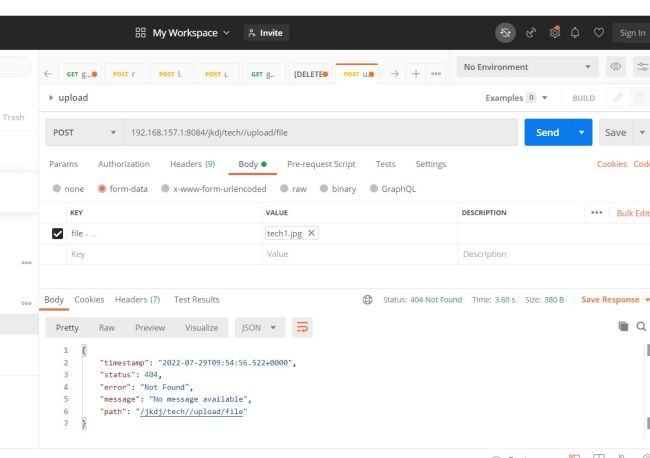Select the raw body type
The height and width of the screenshot is (458, 650).
pos(293,189)
